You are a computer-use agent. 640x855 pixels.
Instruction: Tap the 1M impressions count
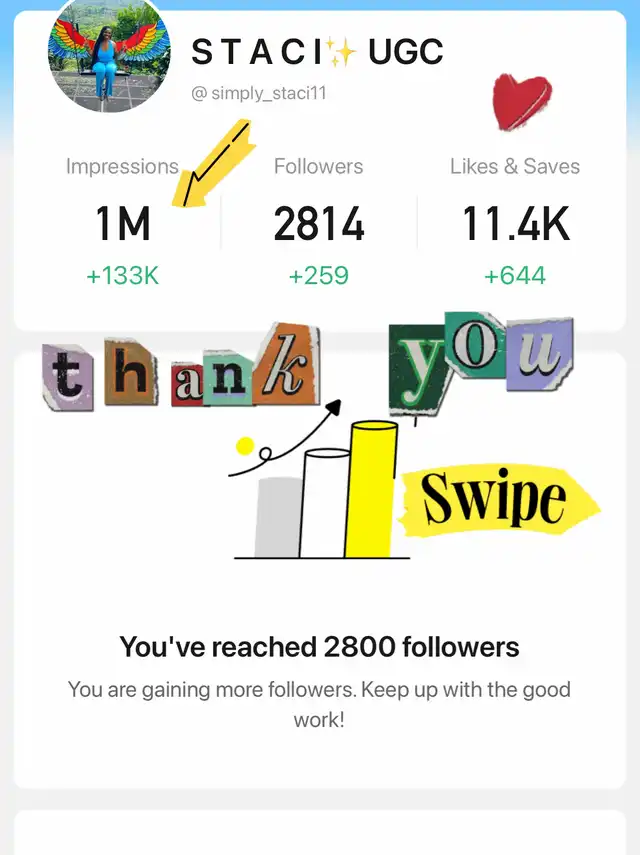[x=122, y=224]
